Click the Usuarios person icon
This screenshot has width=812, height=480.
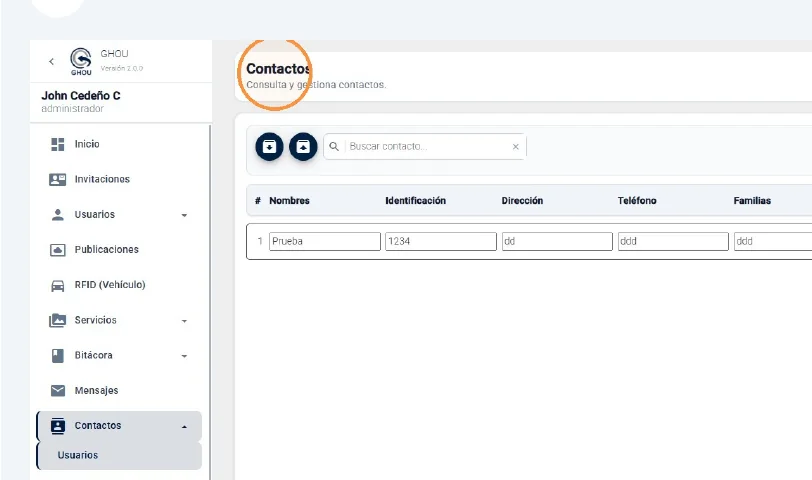(57, 214)
